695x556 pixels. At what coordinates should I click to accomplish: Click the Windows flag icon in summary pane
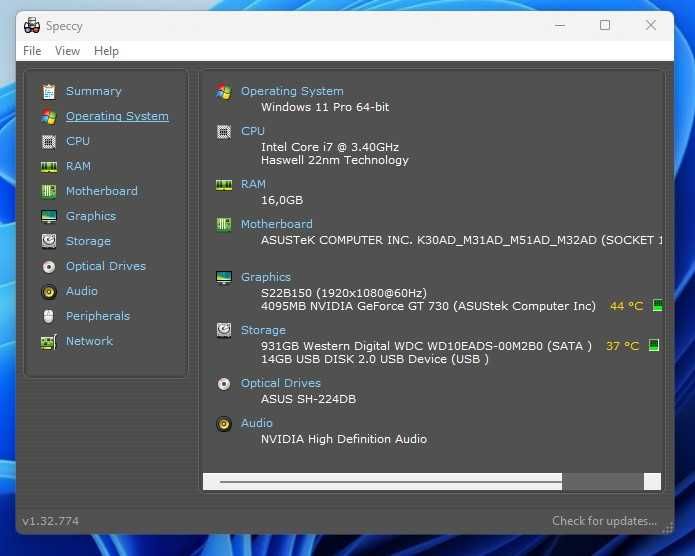click(x=224, y=92)
